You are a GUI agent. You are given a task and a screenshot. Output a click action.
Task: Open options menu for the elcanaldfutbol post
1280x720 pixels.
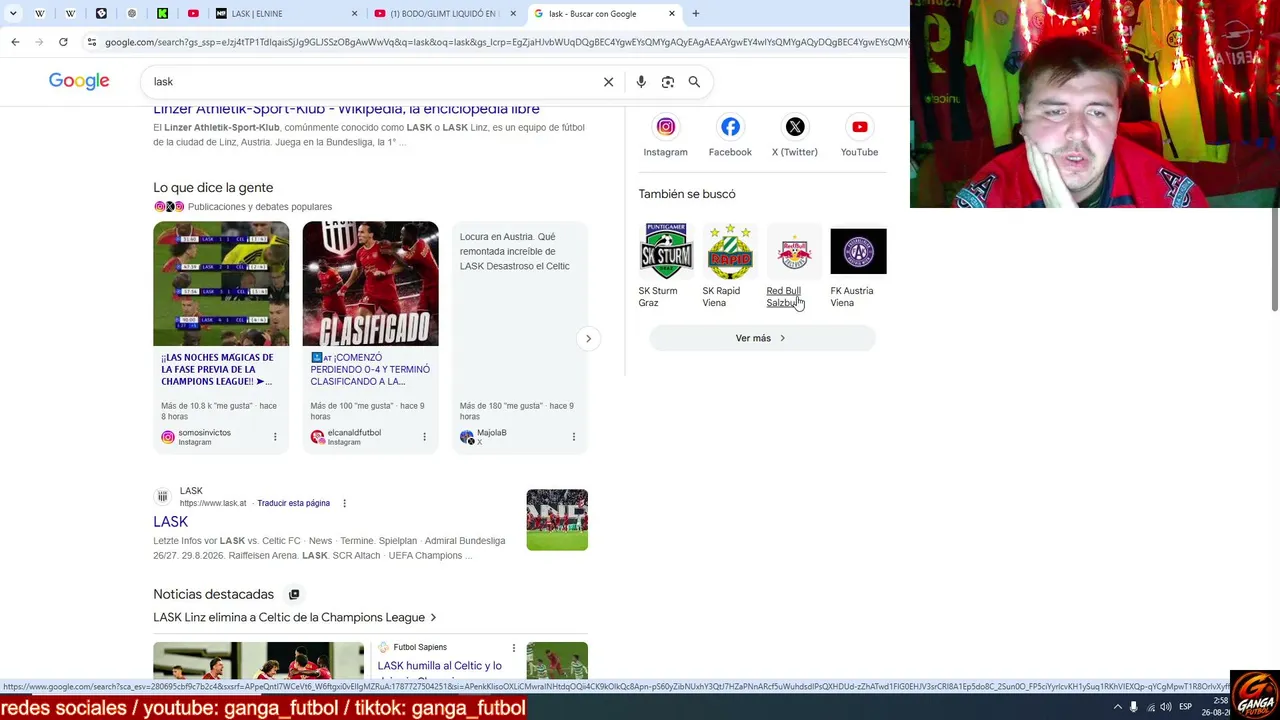424,437
